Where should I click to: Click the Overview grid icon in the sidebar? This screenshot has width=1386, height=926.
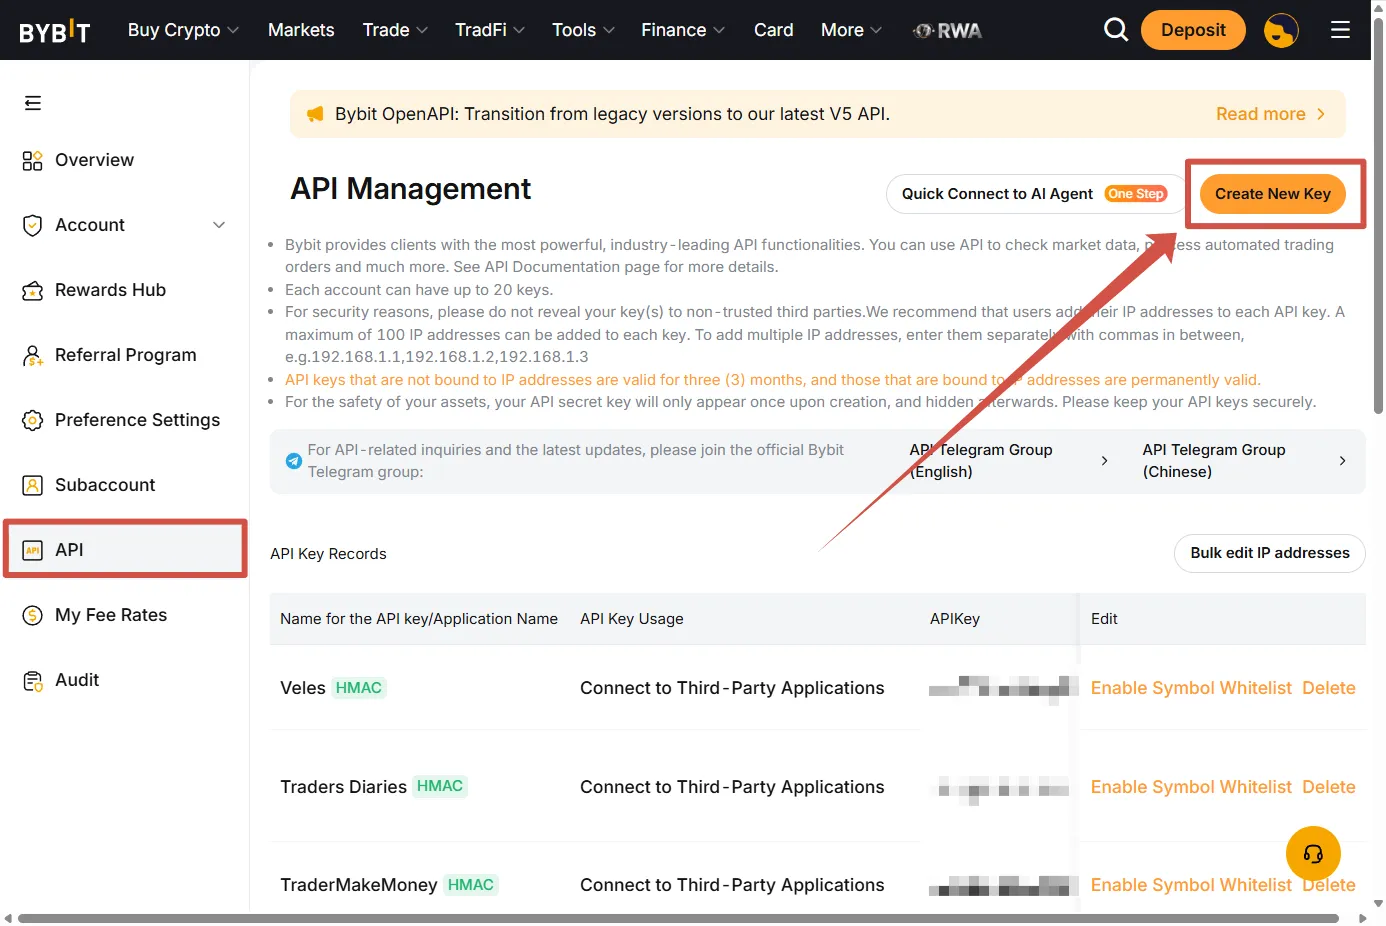pos(33,160)
